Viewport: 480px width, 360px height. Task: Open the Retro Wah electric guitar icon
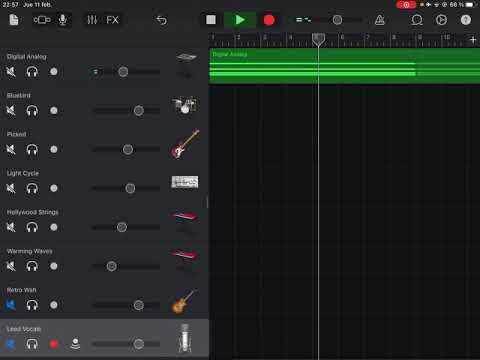click(184, 301)
